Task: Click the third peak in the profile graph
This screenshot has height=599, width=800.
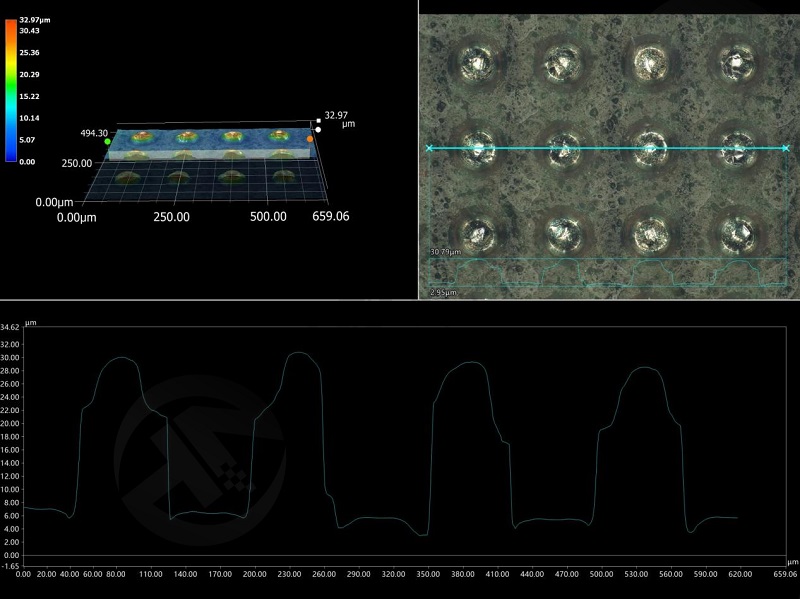Action: pyautogui.click(x=472, y=363)
